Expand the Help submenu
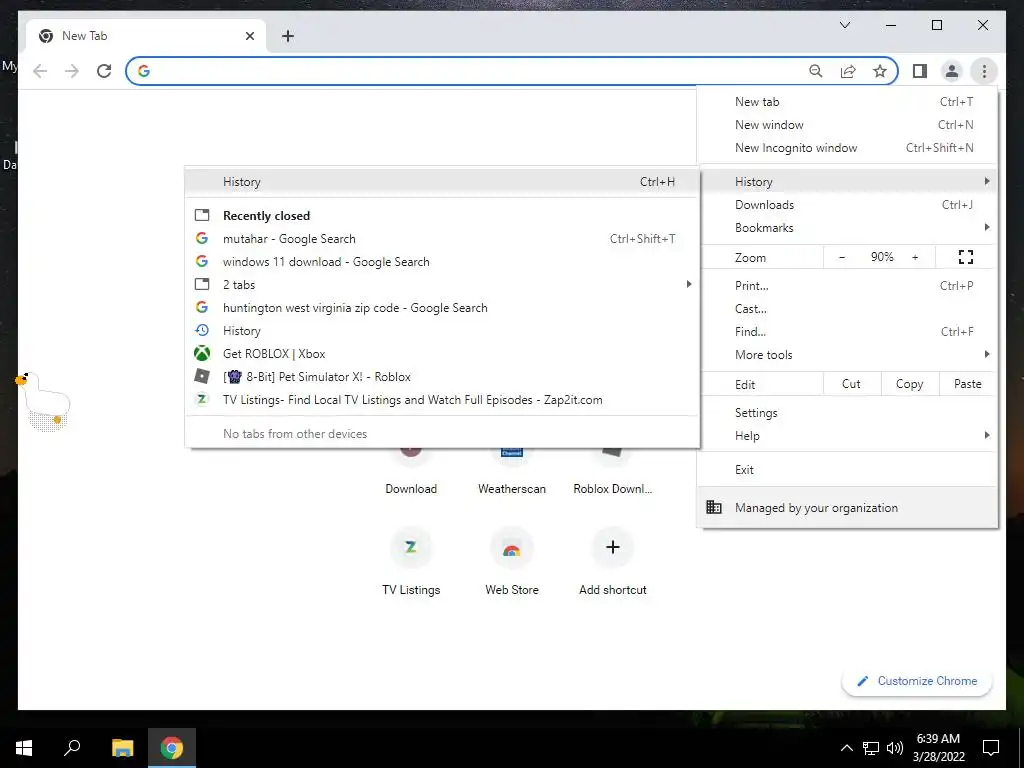1024x768 pixels. point(847,436)
